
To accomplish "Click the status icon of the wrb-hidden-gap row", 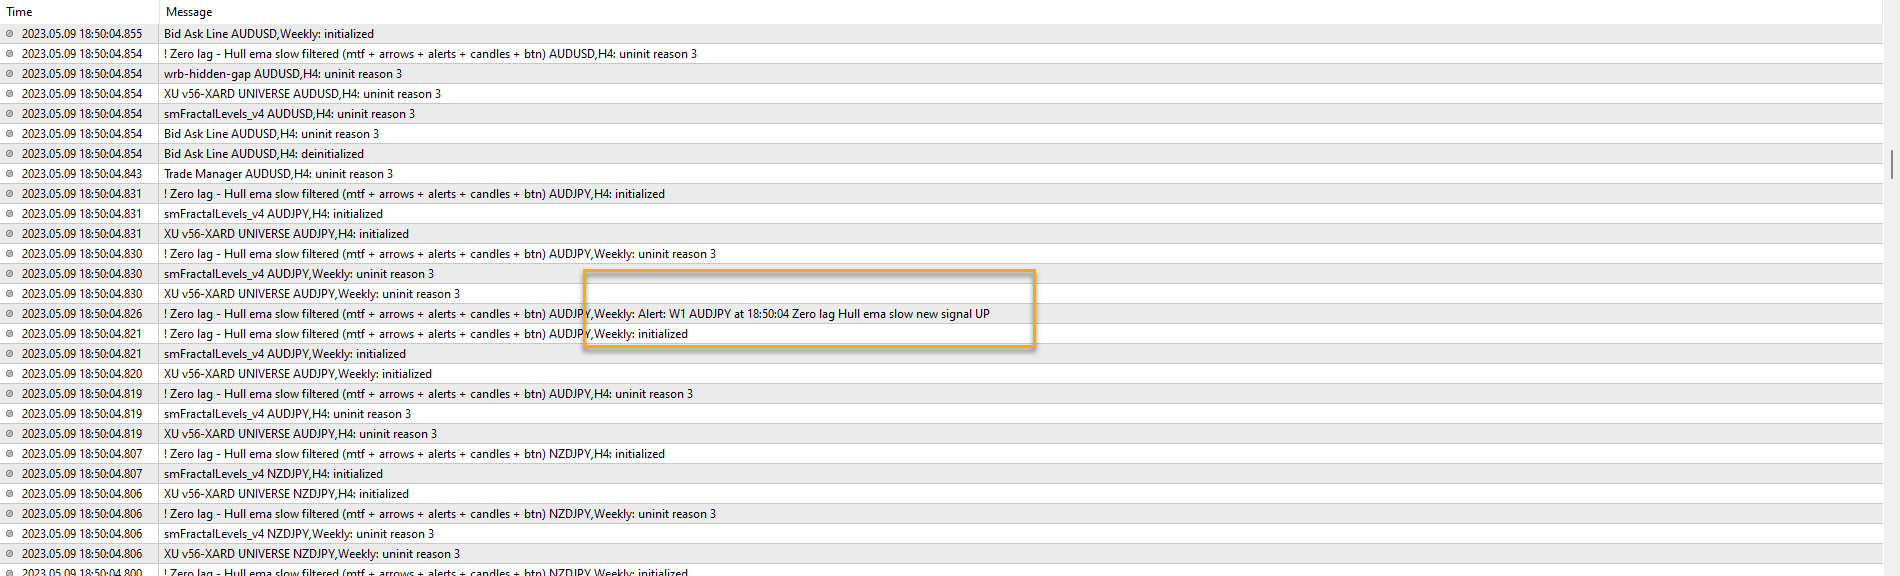I will 10,74.
